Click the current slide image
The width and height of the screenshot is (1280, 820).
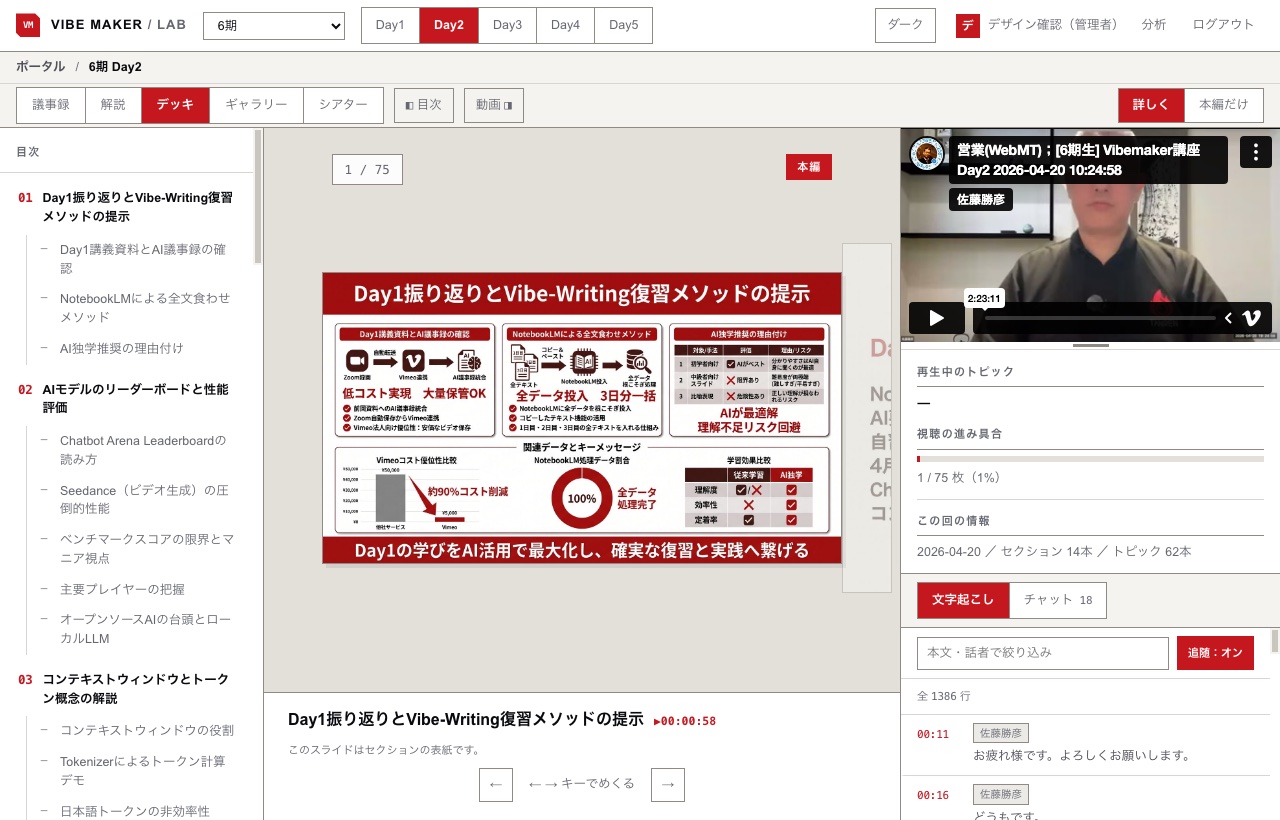[582, 418]
